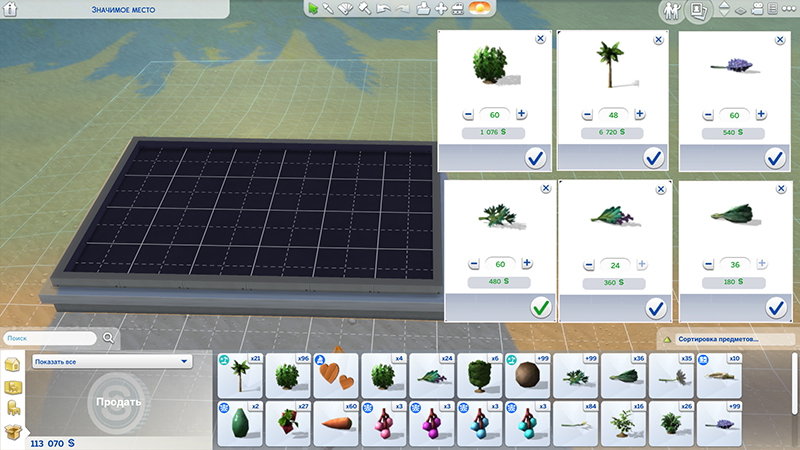Select the round brown +99 item
Viewport: 800px width, 450px height.
pos(528,376)
